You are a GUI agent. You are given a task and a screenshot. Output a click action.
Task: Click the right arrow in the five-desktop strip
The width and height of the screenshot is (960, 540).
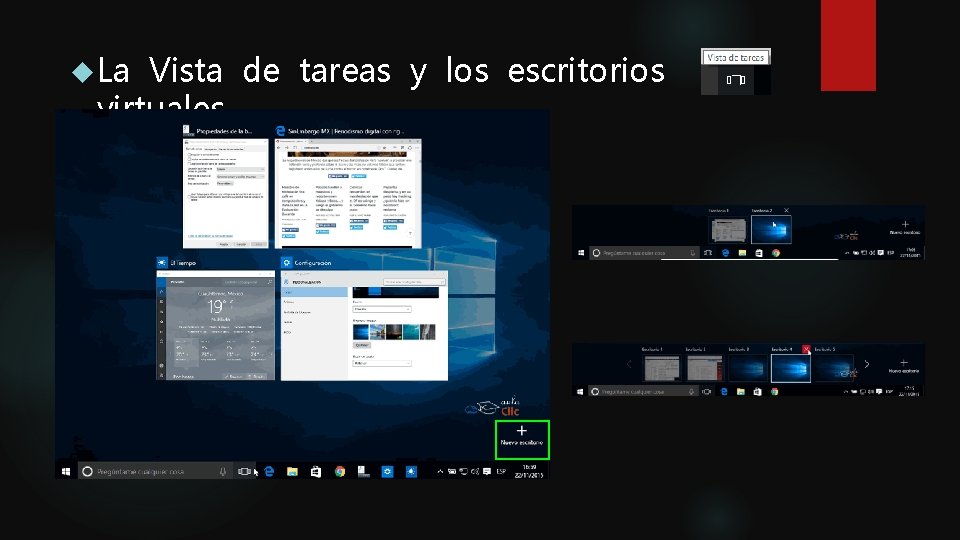tap(866, 364)
